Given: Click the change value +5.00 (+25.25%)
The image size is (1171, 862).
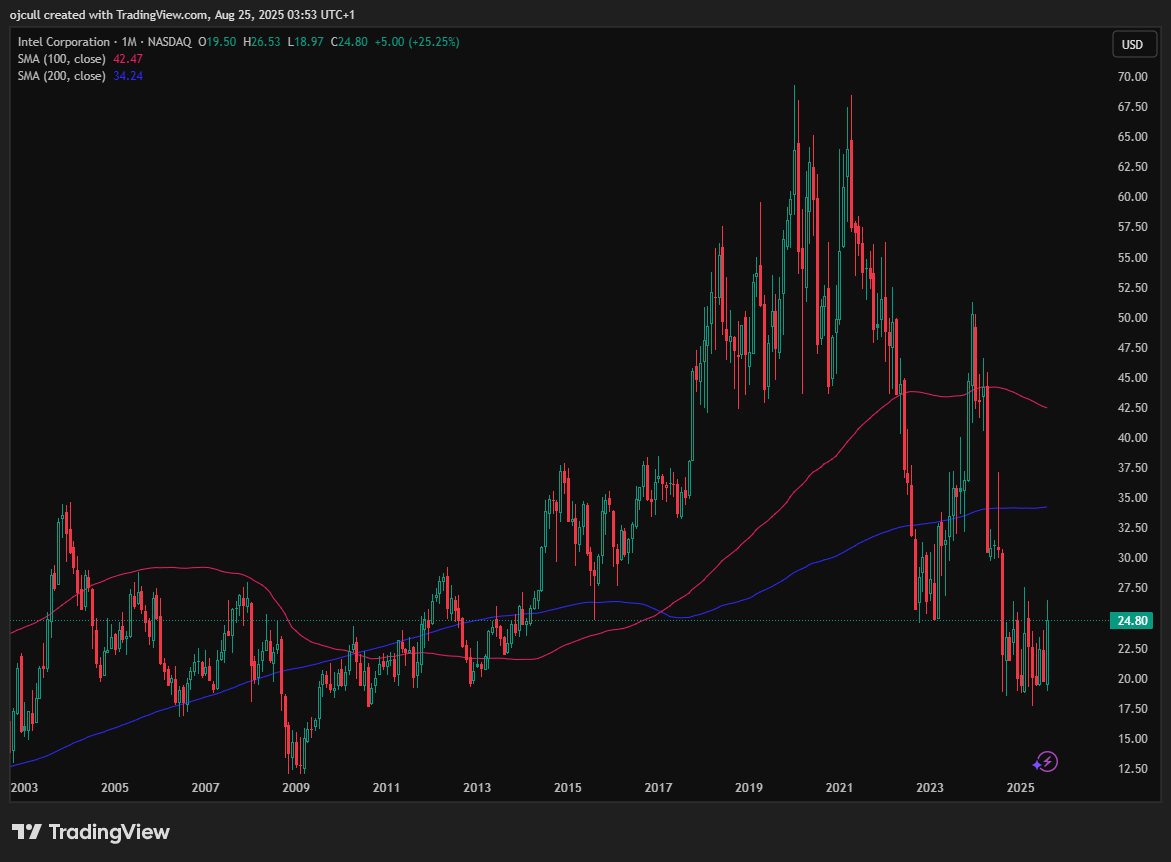Looking at the screenshot, I should coord(417,42).
